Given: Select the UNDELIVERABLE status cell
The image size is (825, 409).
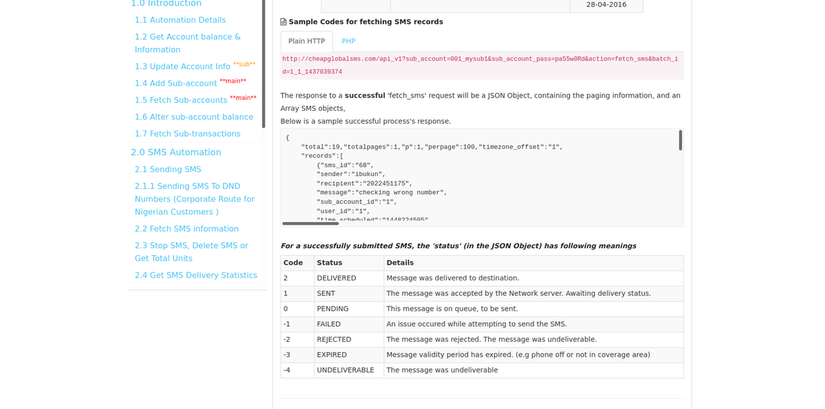Looking at the screenshot, I should pyautogui.click(x=349, y=370).
